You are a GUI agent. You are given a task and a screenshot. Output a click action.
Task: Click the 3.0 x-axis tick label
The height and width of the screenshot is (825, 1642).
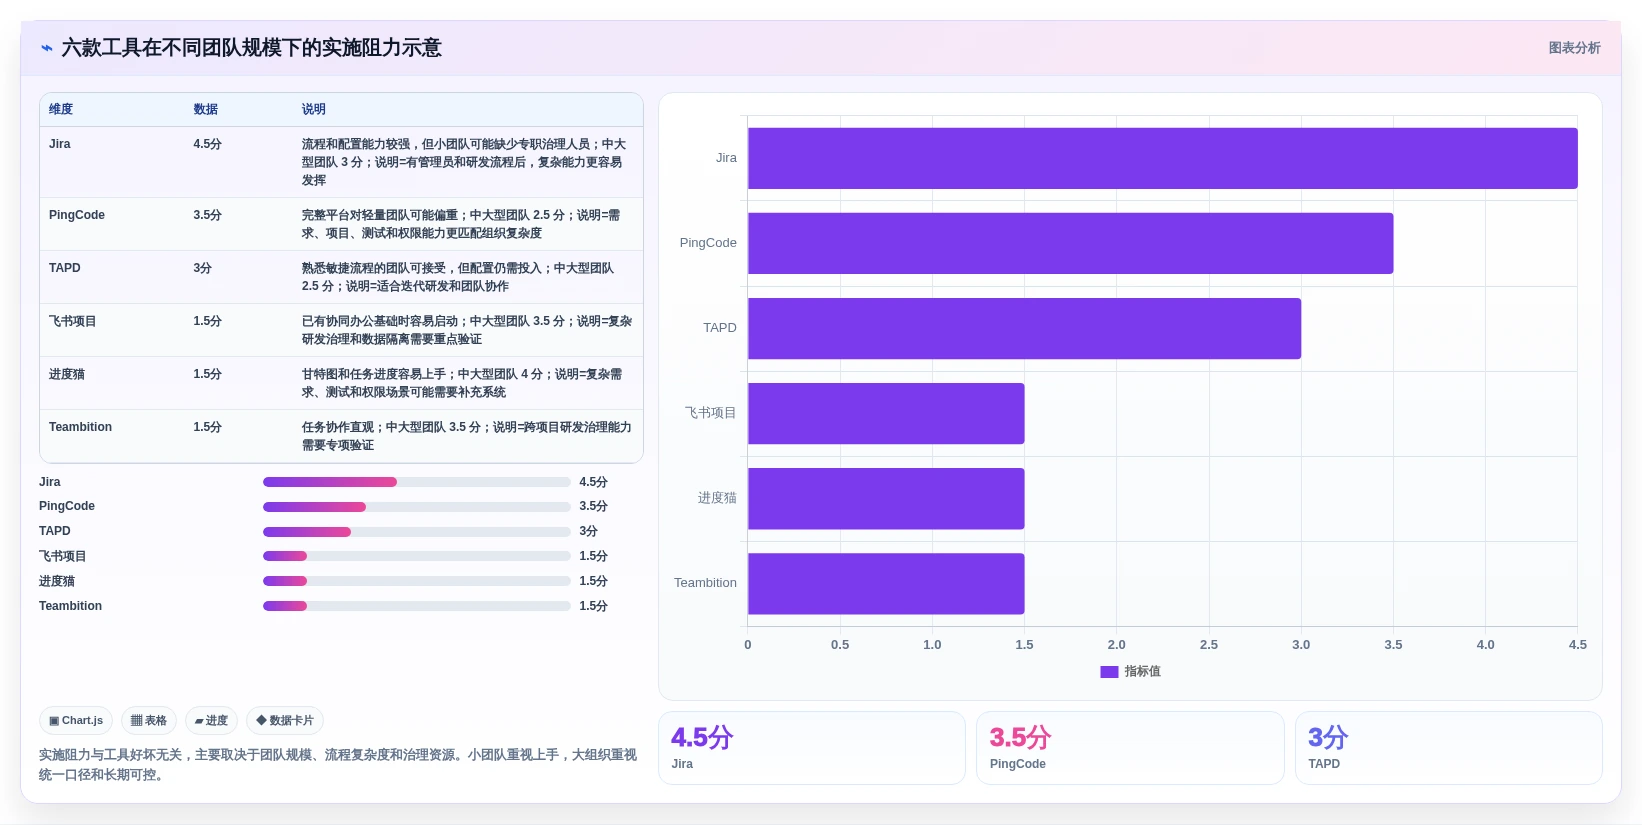(1301, 645)
